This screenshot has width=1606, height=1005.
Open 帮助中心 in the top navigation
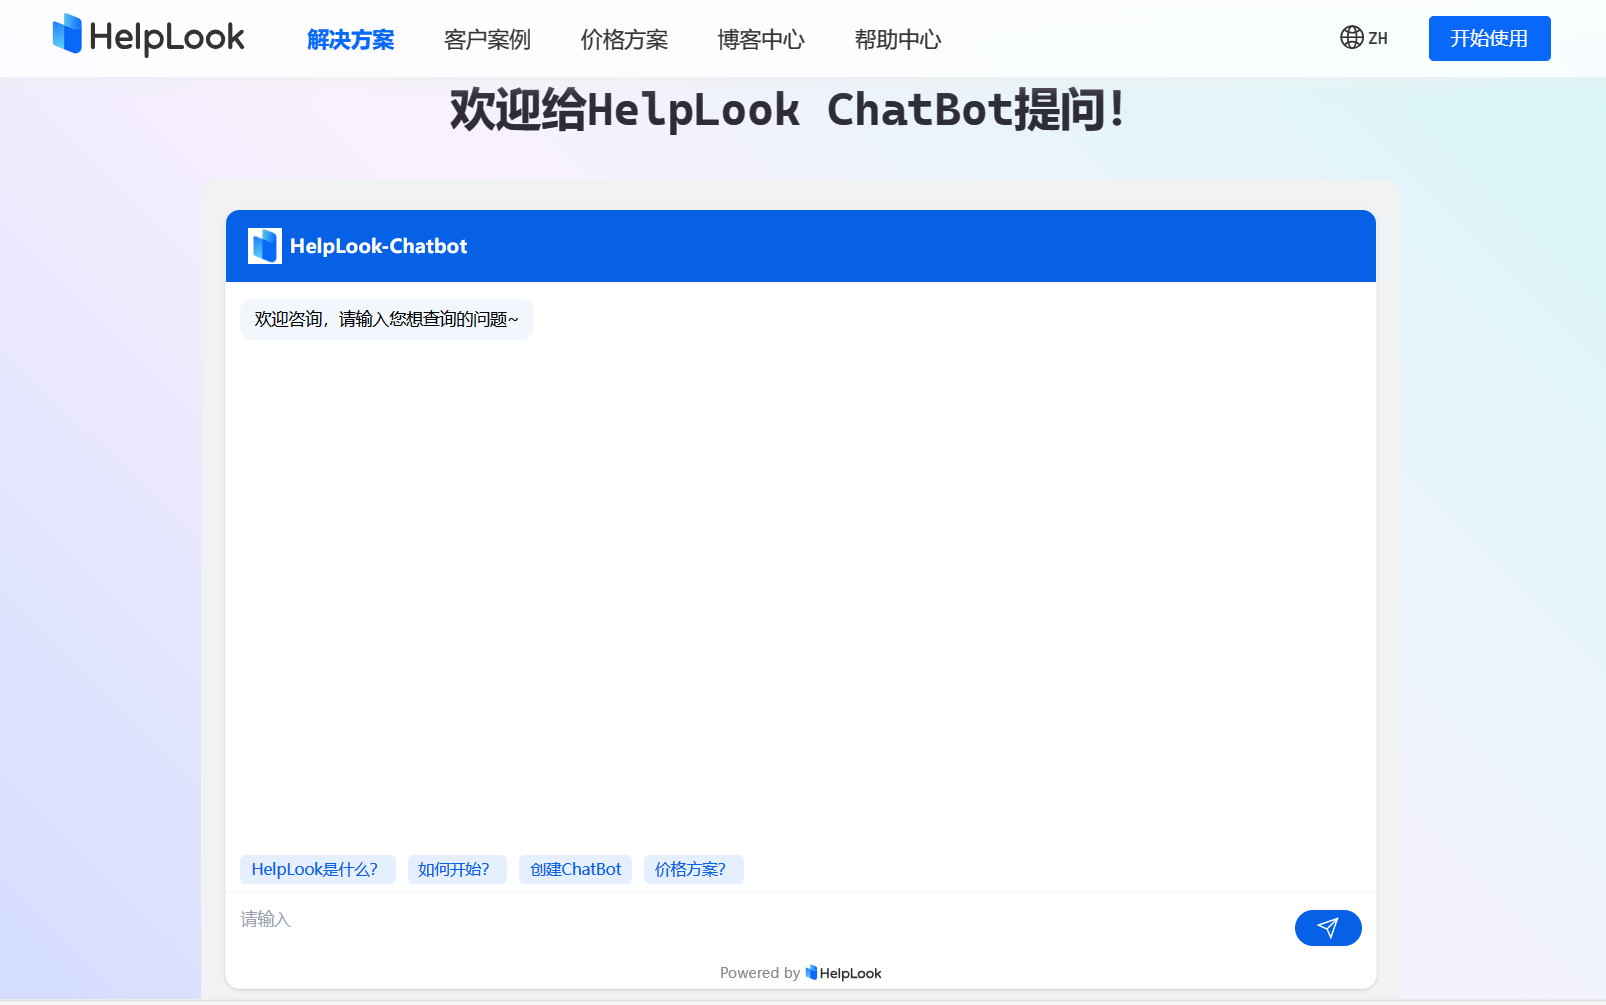[897, 40]
